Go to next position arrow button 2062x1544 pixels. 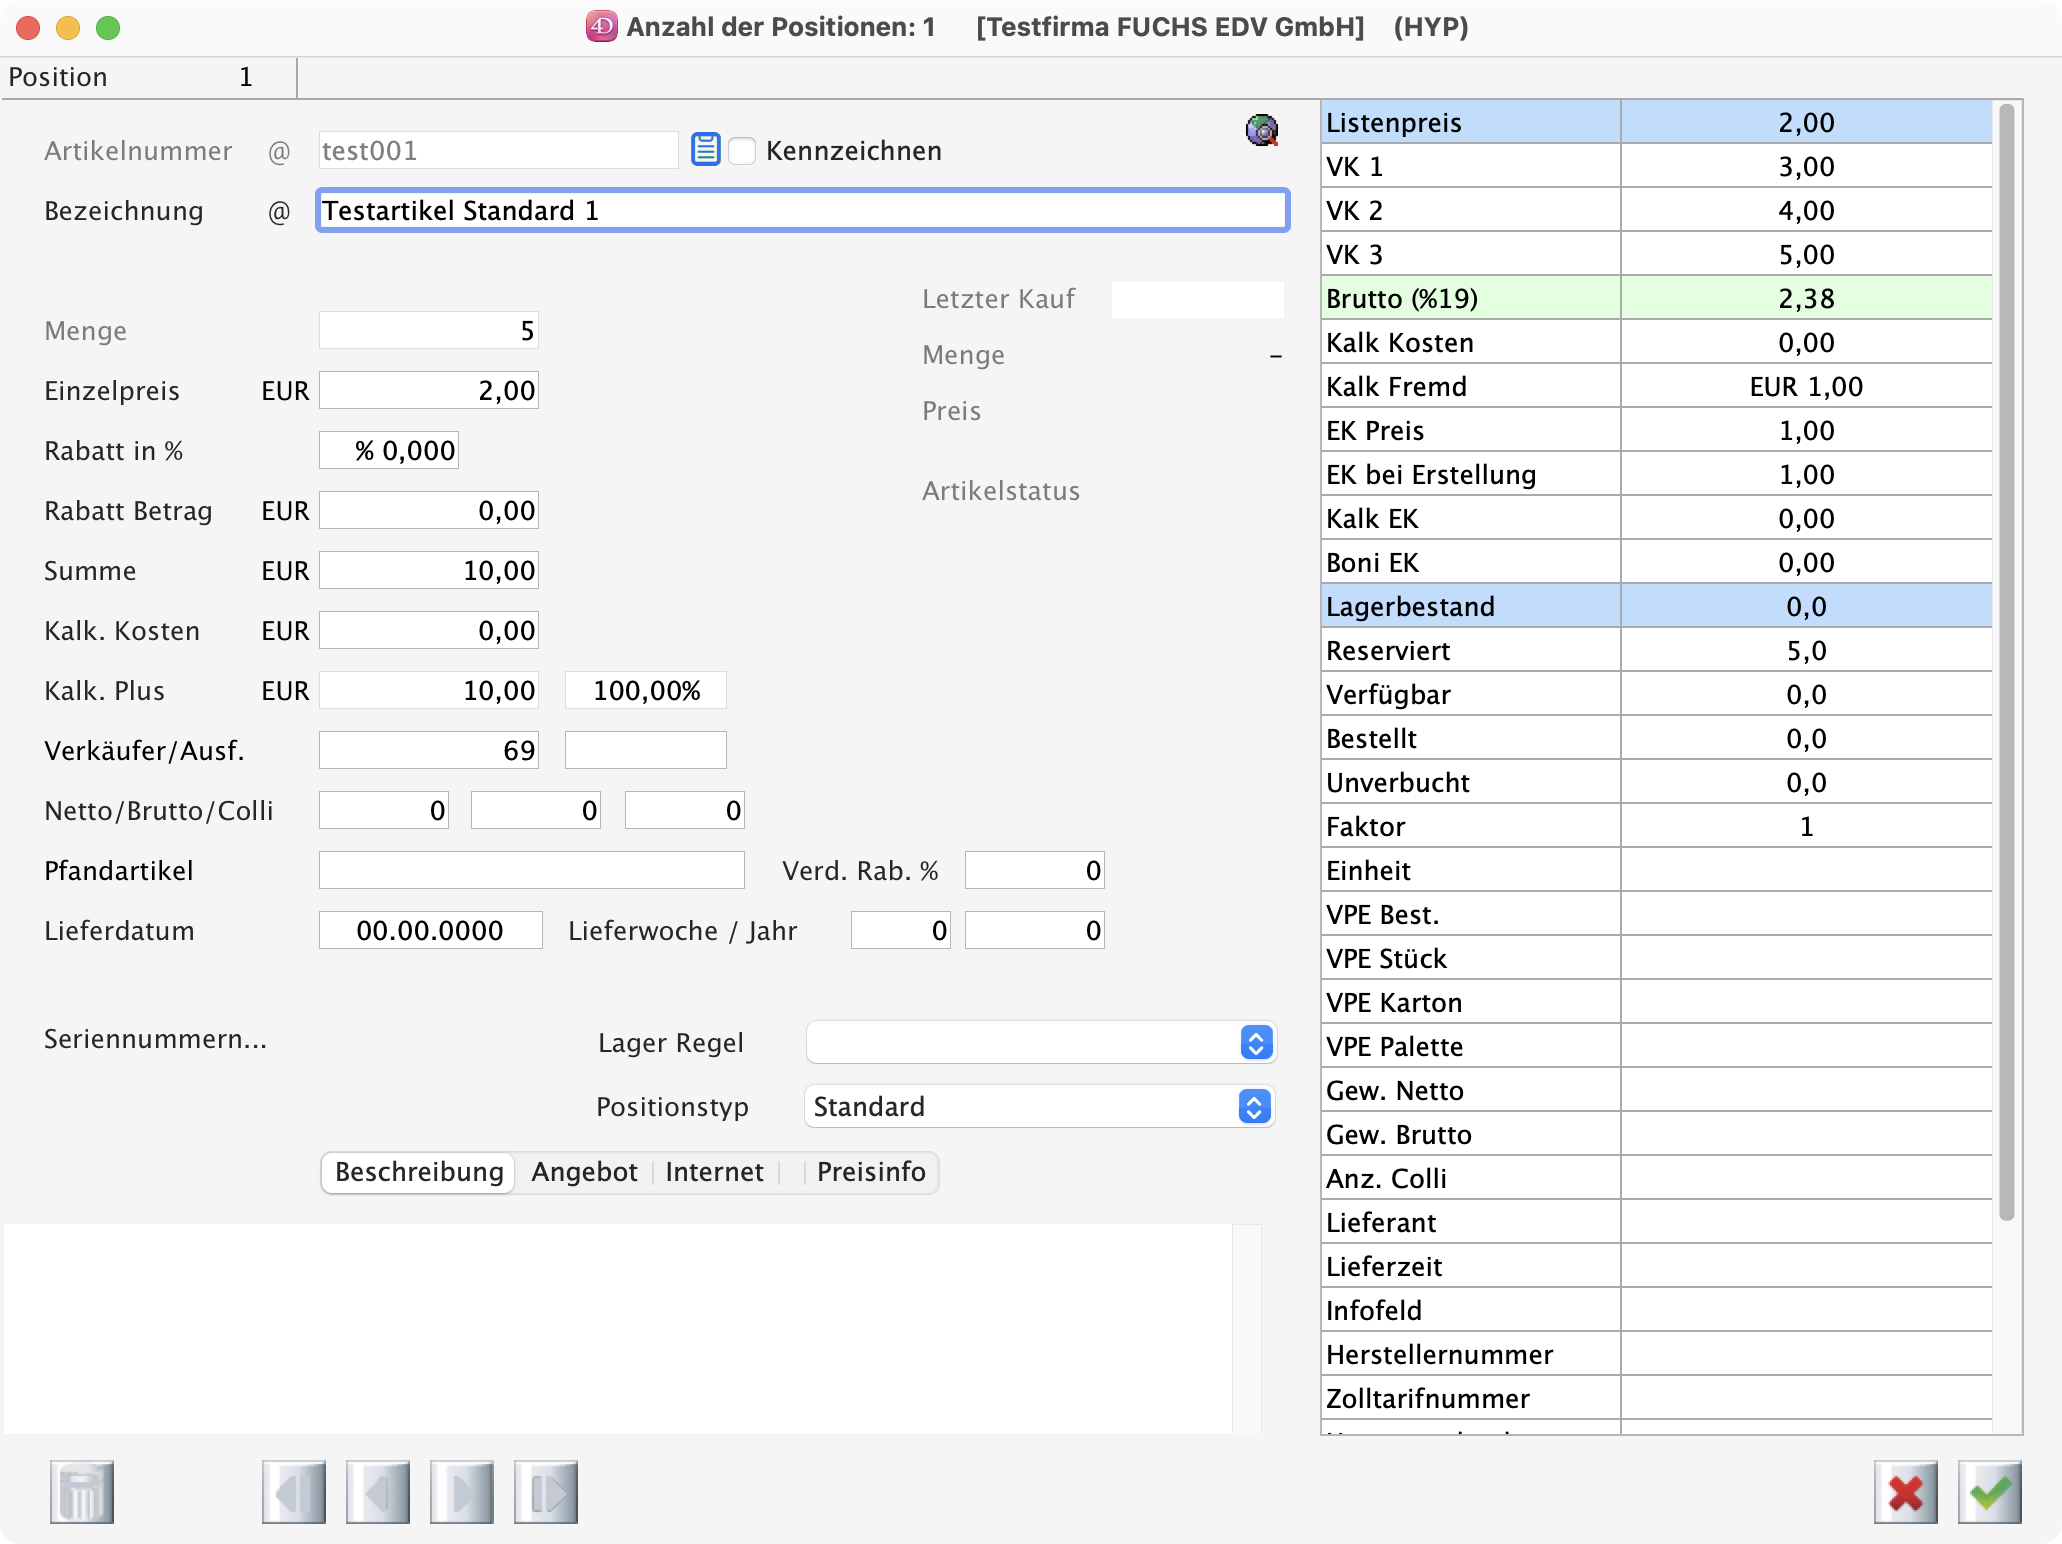(462, 1492)
